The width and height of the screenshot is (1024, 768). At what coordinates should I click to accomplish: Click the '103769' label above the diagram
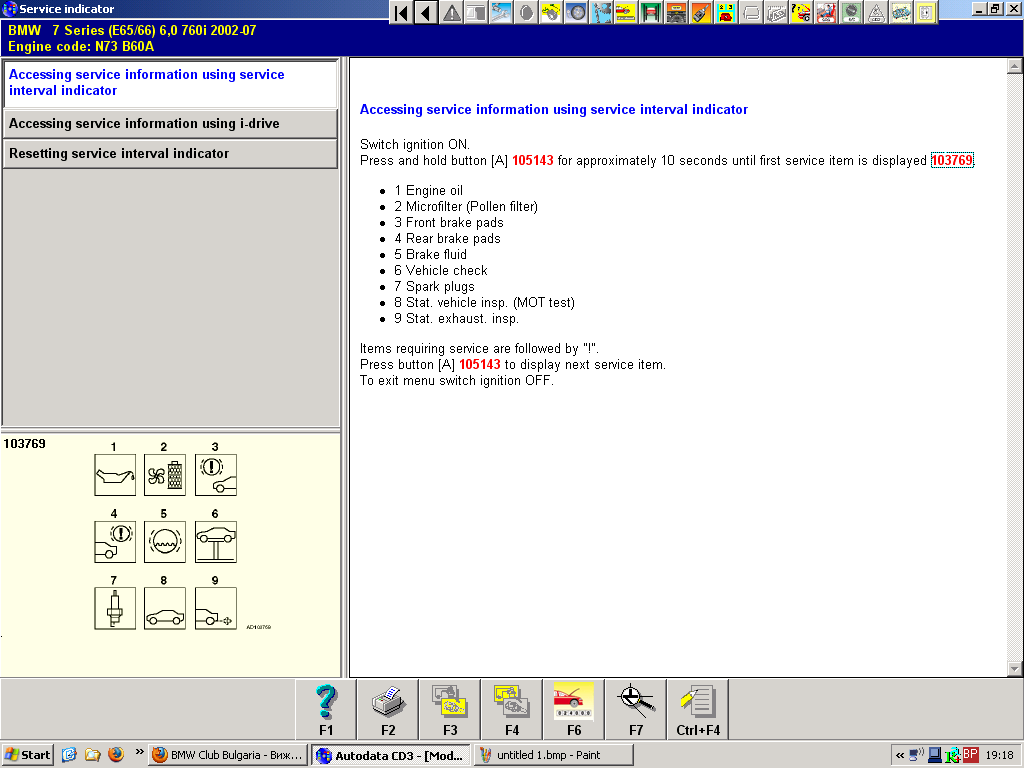25,444
